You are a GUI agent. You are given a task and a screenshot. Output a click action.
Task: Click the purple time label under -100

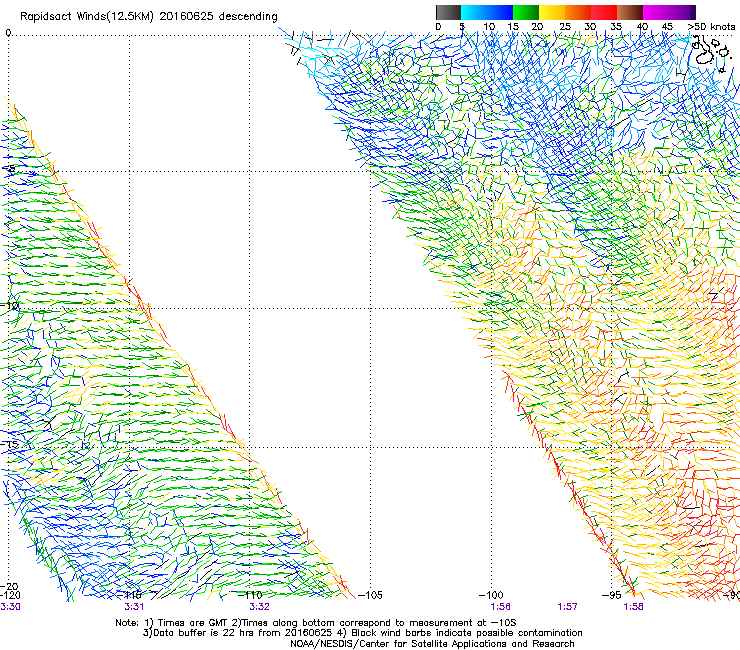500,607
